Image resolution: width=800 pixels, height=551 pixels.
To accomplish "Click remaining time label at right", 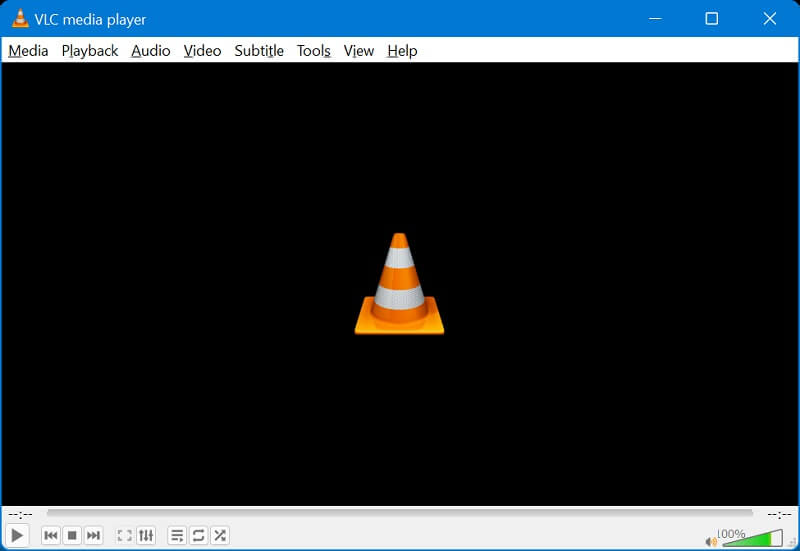I will click(x=779, y=514).
